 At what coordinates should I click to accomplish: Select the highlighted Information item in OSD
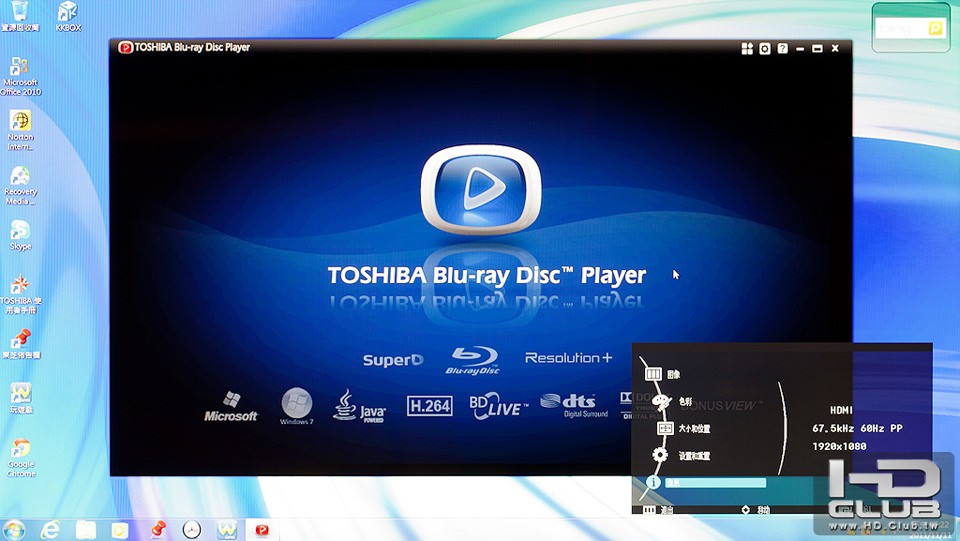point(706,483)
